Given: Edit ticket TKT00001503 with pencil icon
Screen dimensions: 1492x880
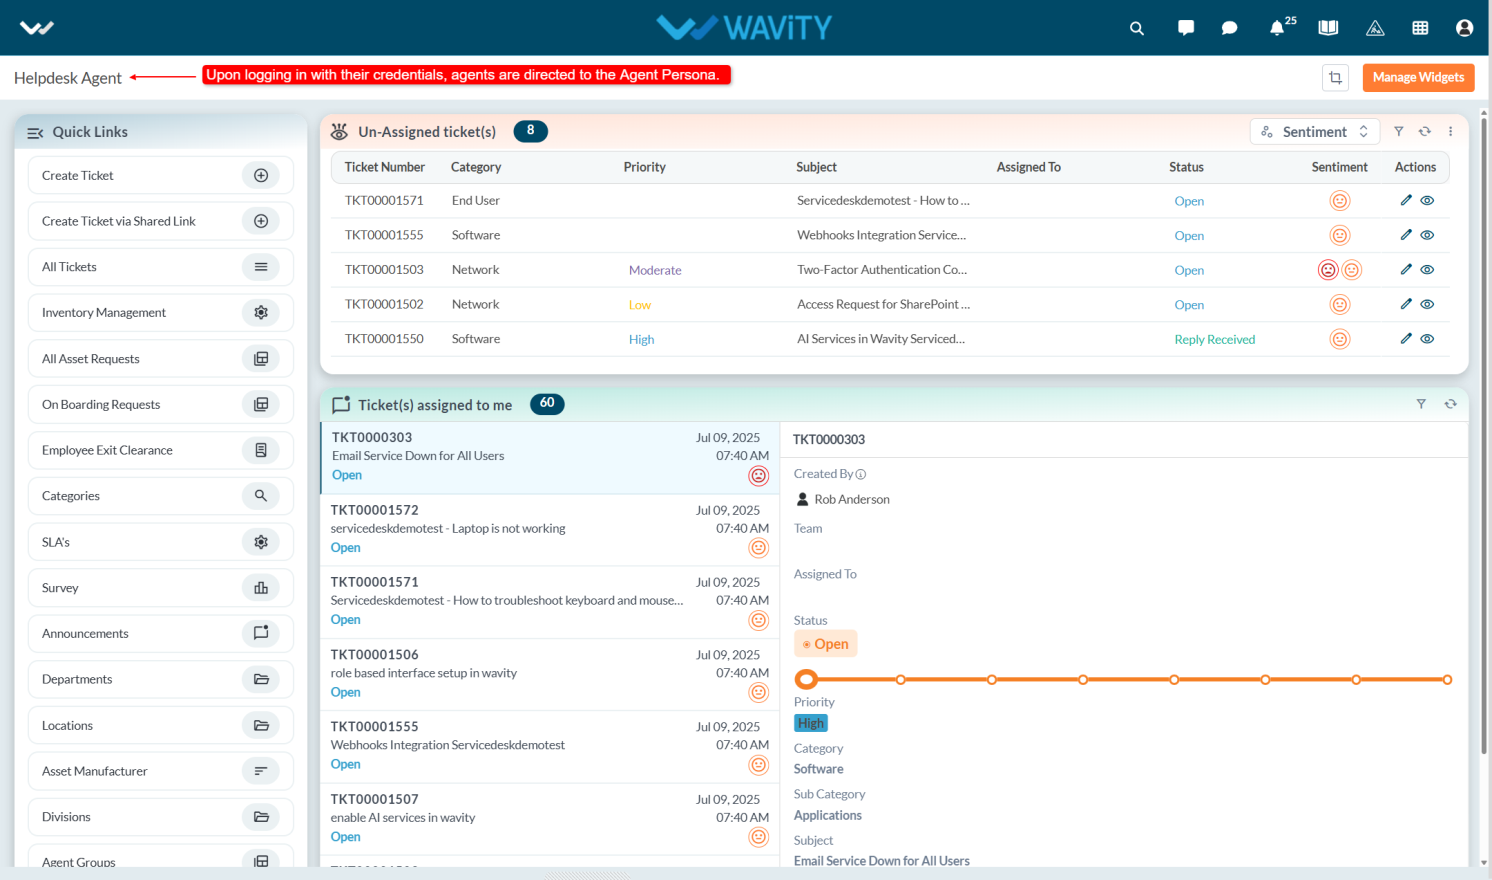Looking at the screenshot, I should coord(1406,269).
